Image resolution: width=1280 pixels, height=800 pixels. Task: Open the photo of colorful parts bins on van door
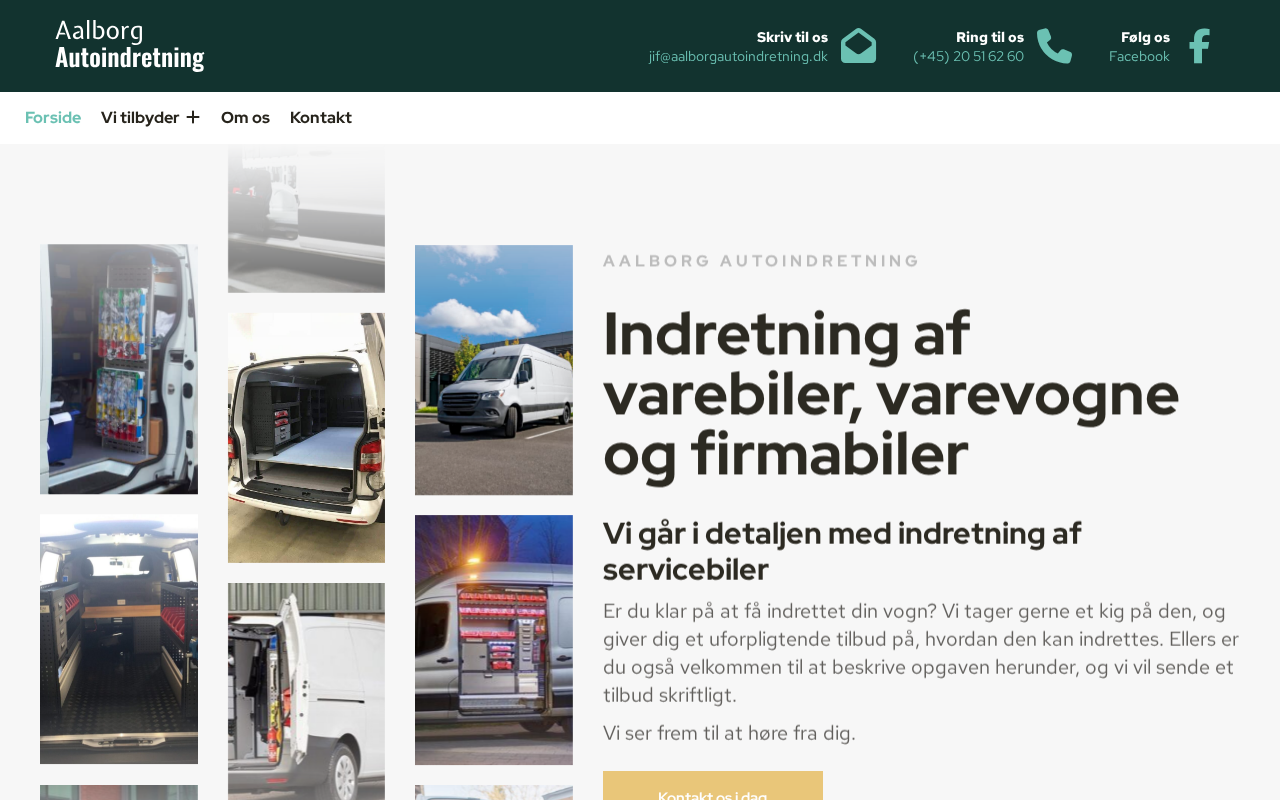[119, 369]
